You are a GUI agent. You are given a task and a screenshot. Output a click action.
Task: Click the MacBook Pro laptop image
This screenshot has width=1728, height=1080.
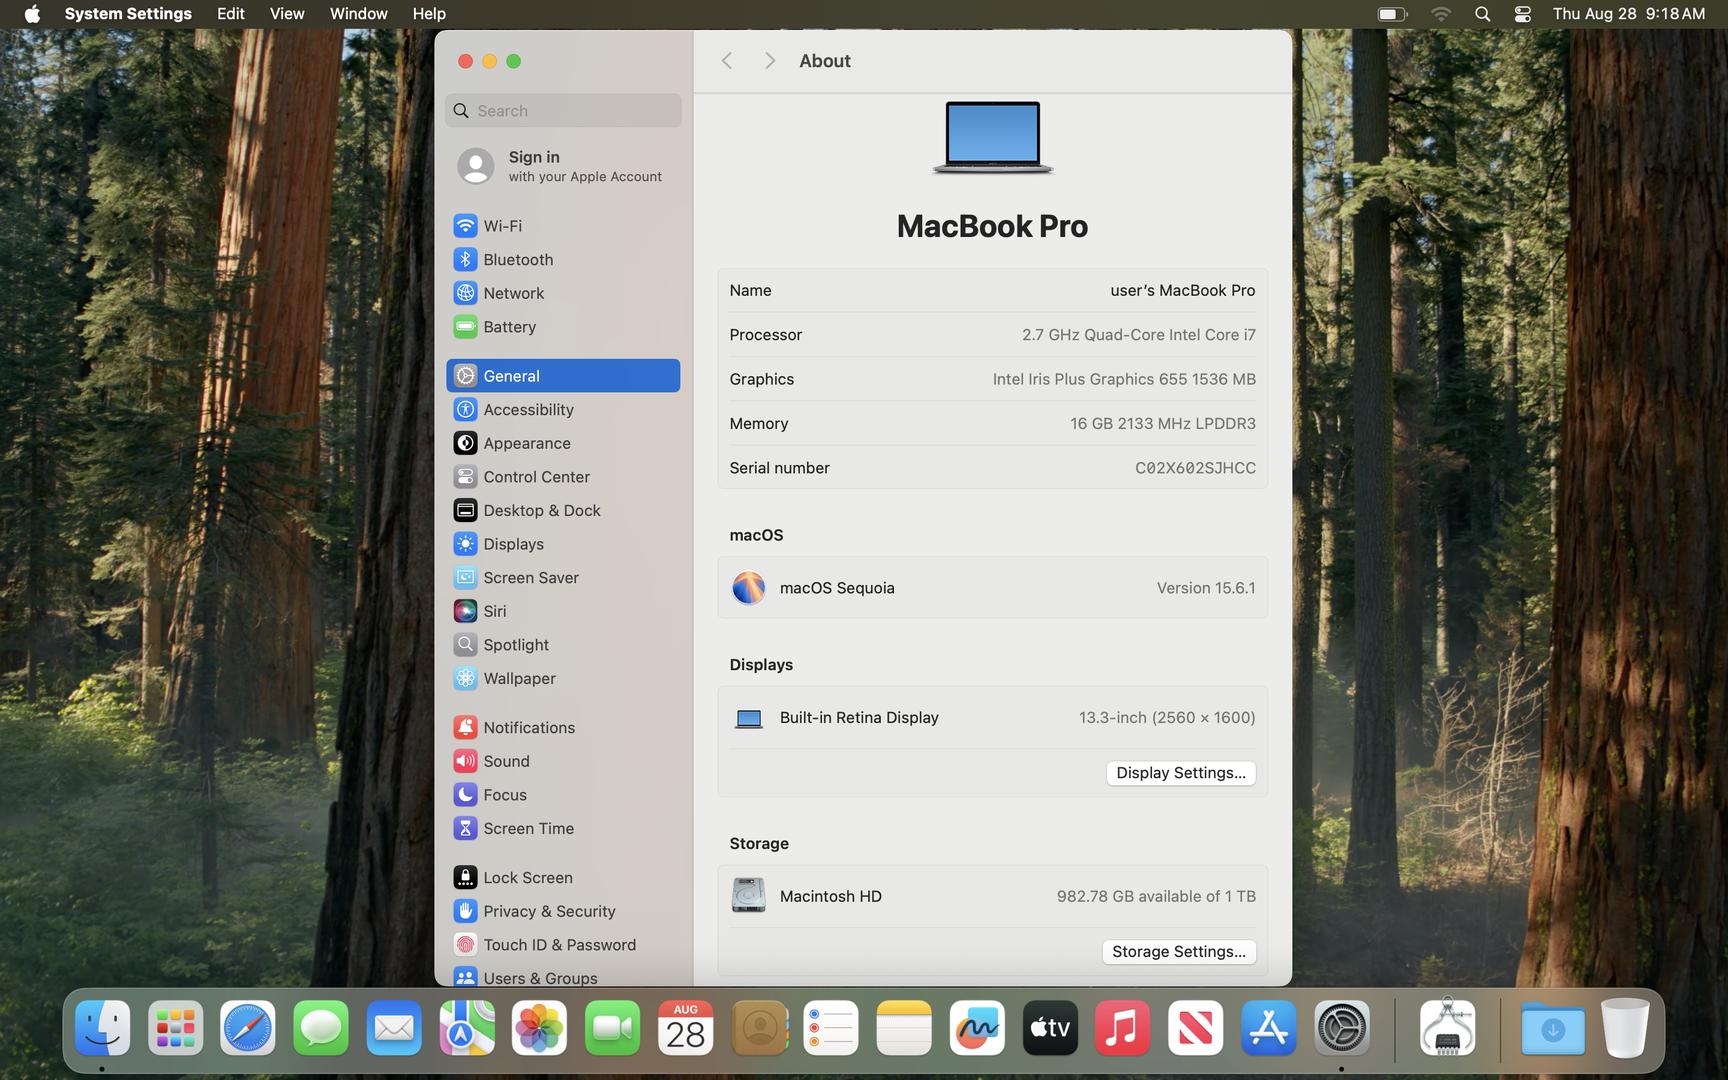(x=992, y=137)
